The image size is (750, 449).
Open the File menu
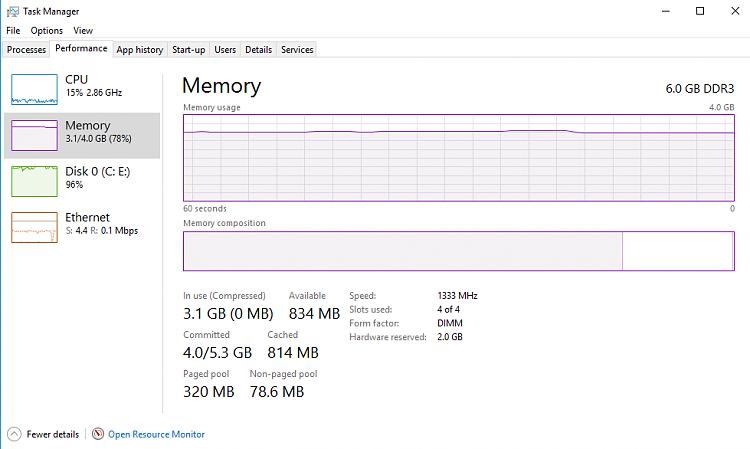pos(13,31)
